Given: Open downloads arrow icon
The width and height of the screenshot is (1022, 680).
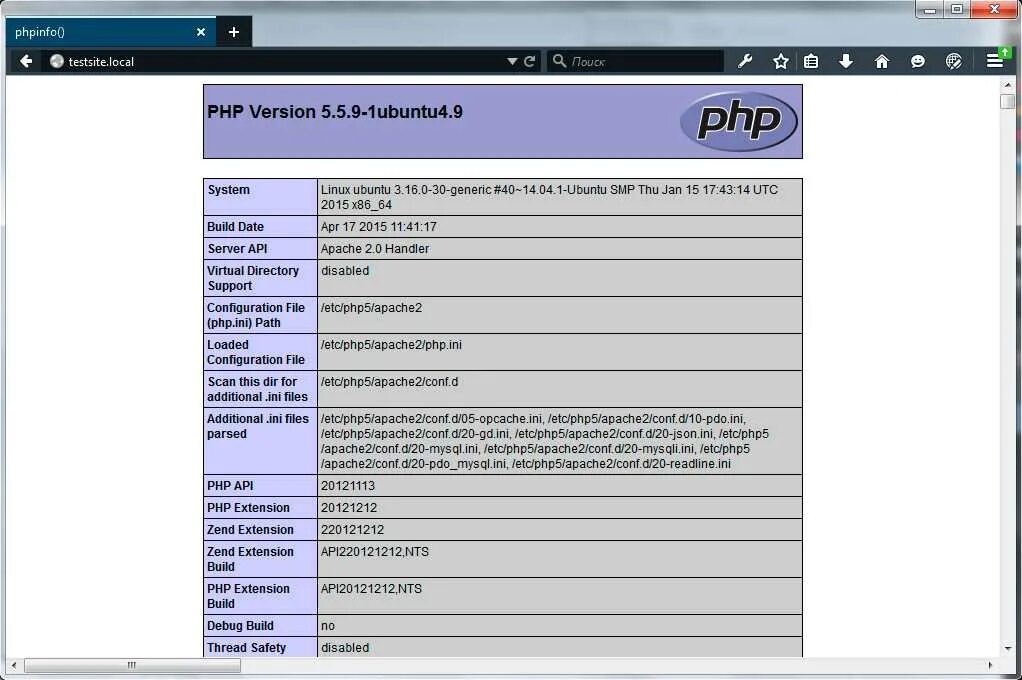Looking at the screenshot, I should [846, 61].
